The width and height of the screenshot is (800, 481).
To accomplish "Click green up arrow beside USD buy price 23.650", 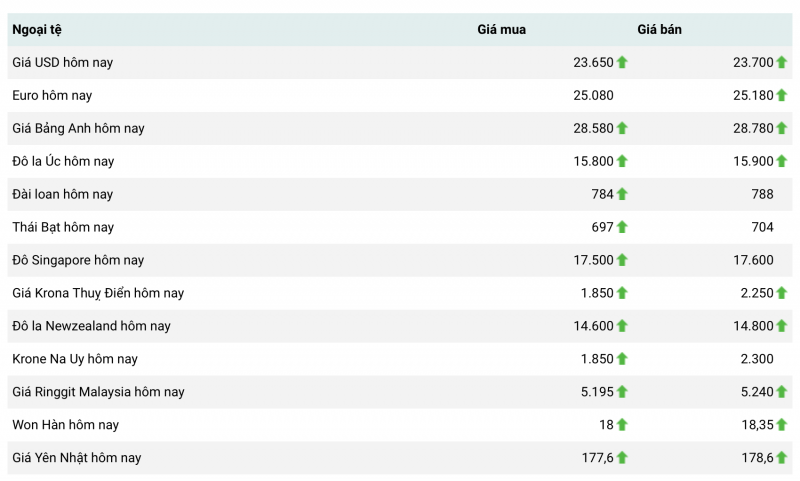I will tap(622, 62).
